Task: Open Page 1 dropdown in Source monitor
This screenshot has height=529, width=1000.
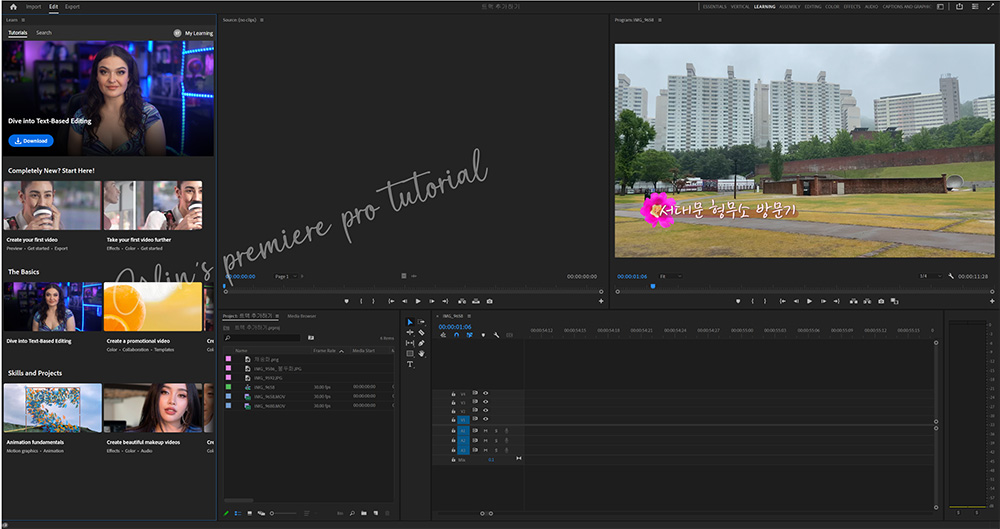Action: tap(285, 276)
